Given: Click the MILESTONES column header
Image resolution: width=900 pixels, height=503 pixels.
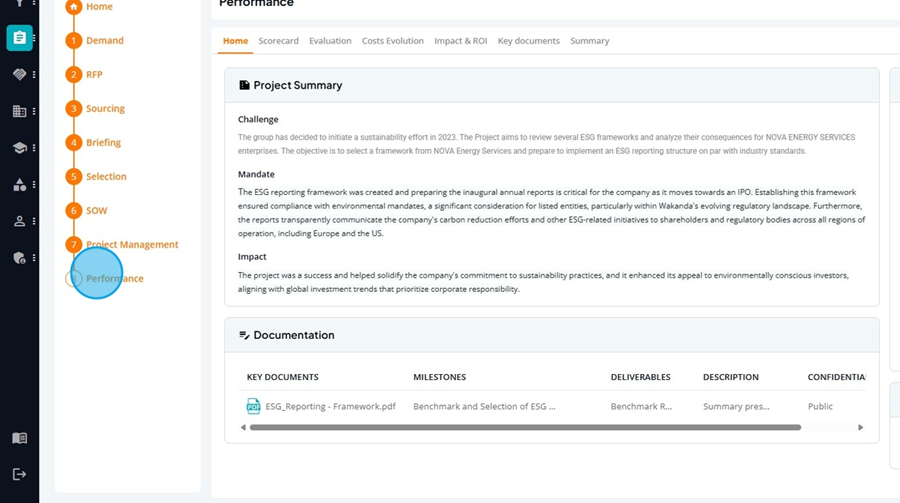Looking at the screenshot, I should (x=440, y=377).
